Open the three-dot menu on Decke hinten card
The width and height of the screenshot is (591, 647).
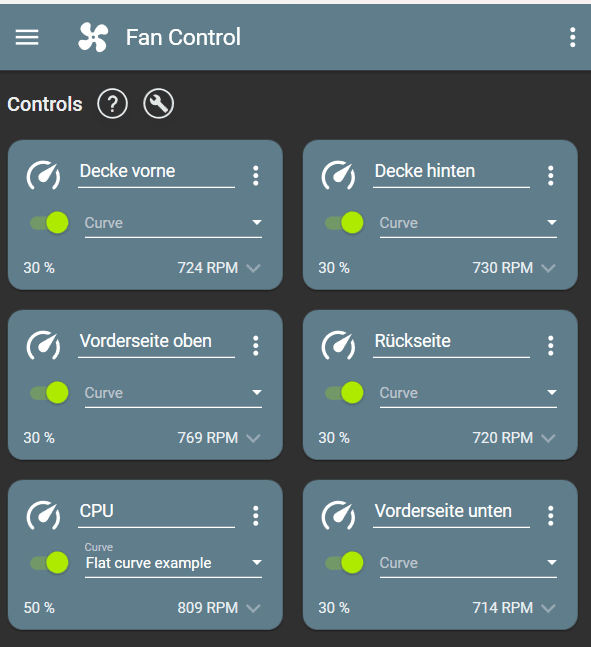click(x=551, y=176)
